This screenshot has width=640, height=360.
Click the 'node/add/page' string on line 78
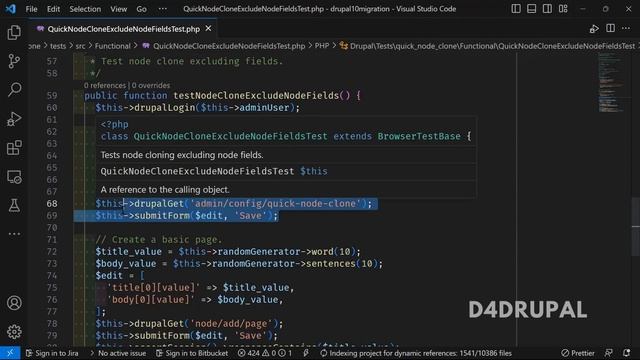[x=231, y=324]
